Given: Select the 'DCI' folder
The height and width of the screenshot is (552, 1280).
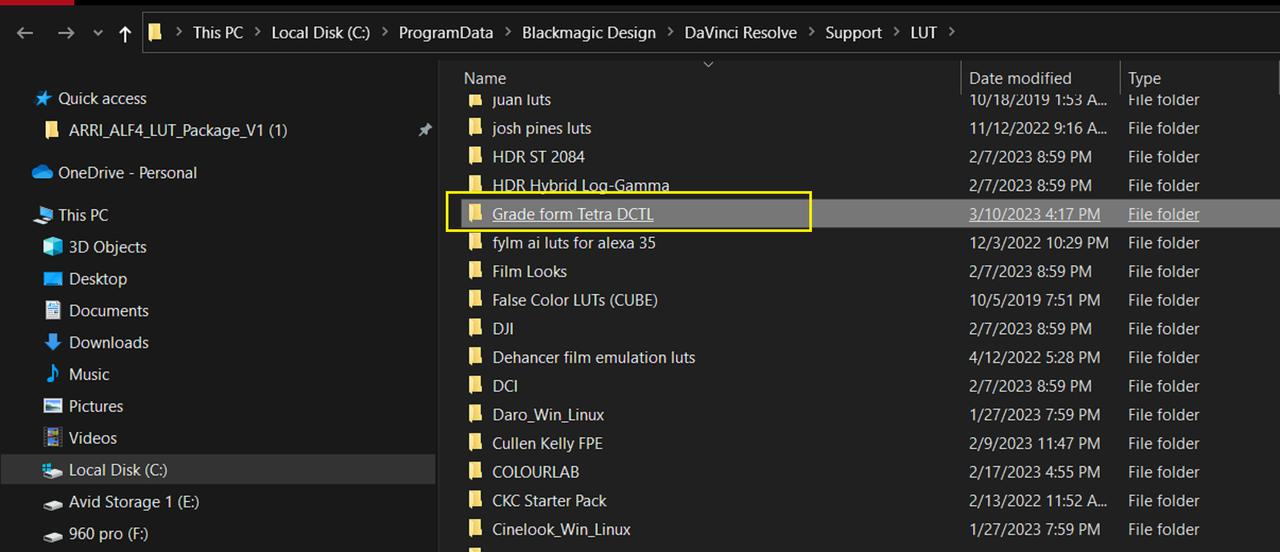Looking at the screenshot, I should pyautogui.click(x=505, y=386).
